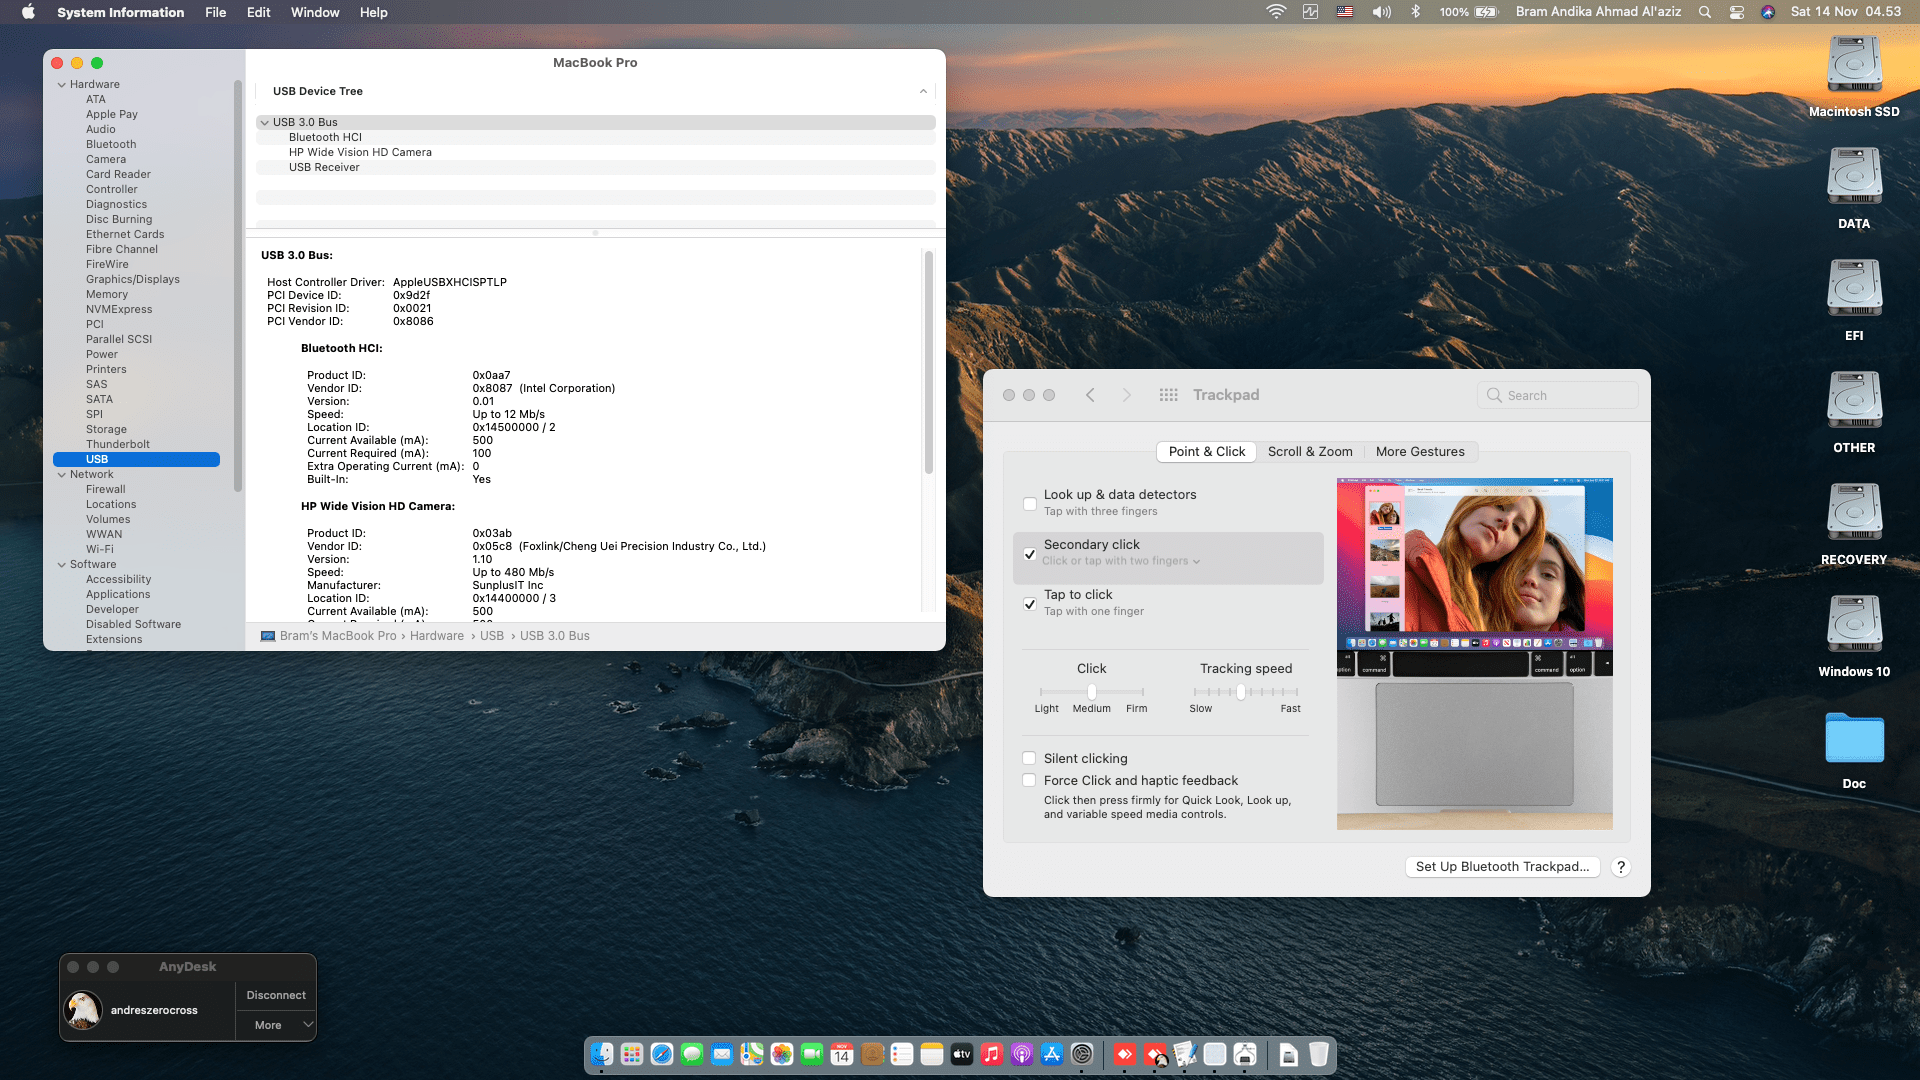1920x1080 pixels.
Task: Open the Trackpad help question mark
Action: tap(1621, 867)
